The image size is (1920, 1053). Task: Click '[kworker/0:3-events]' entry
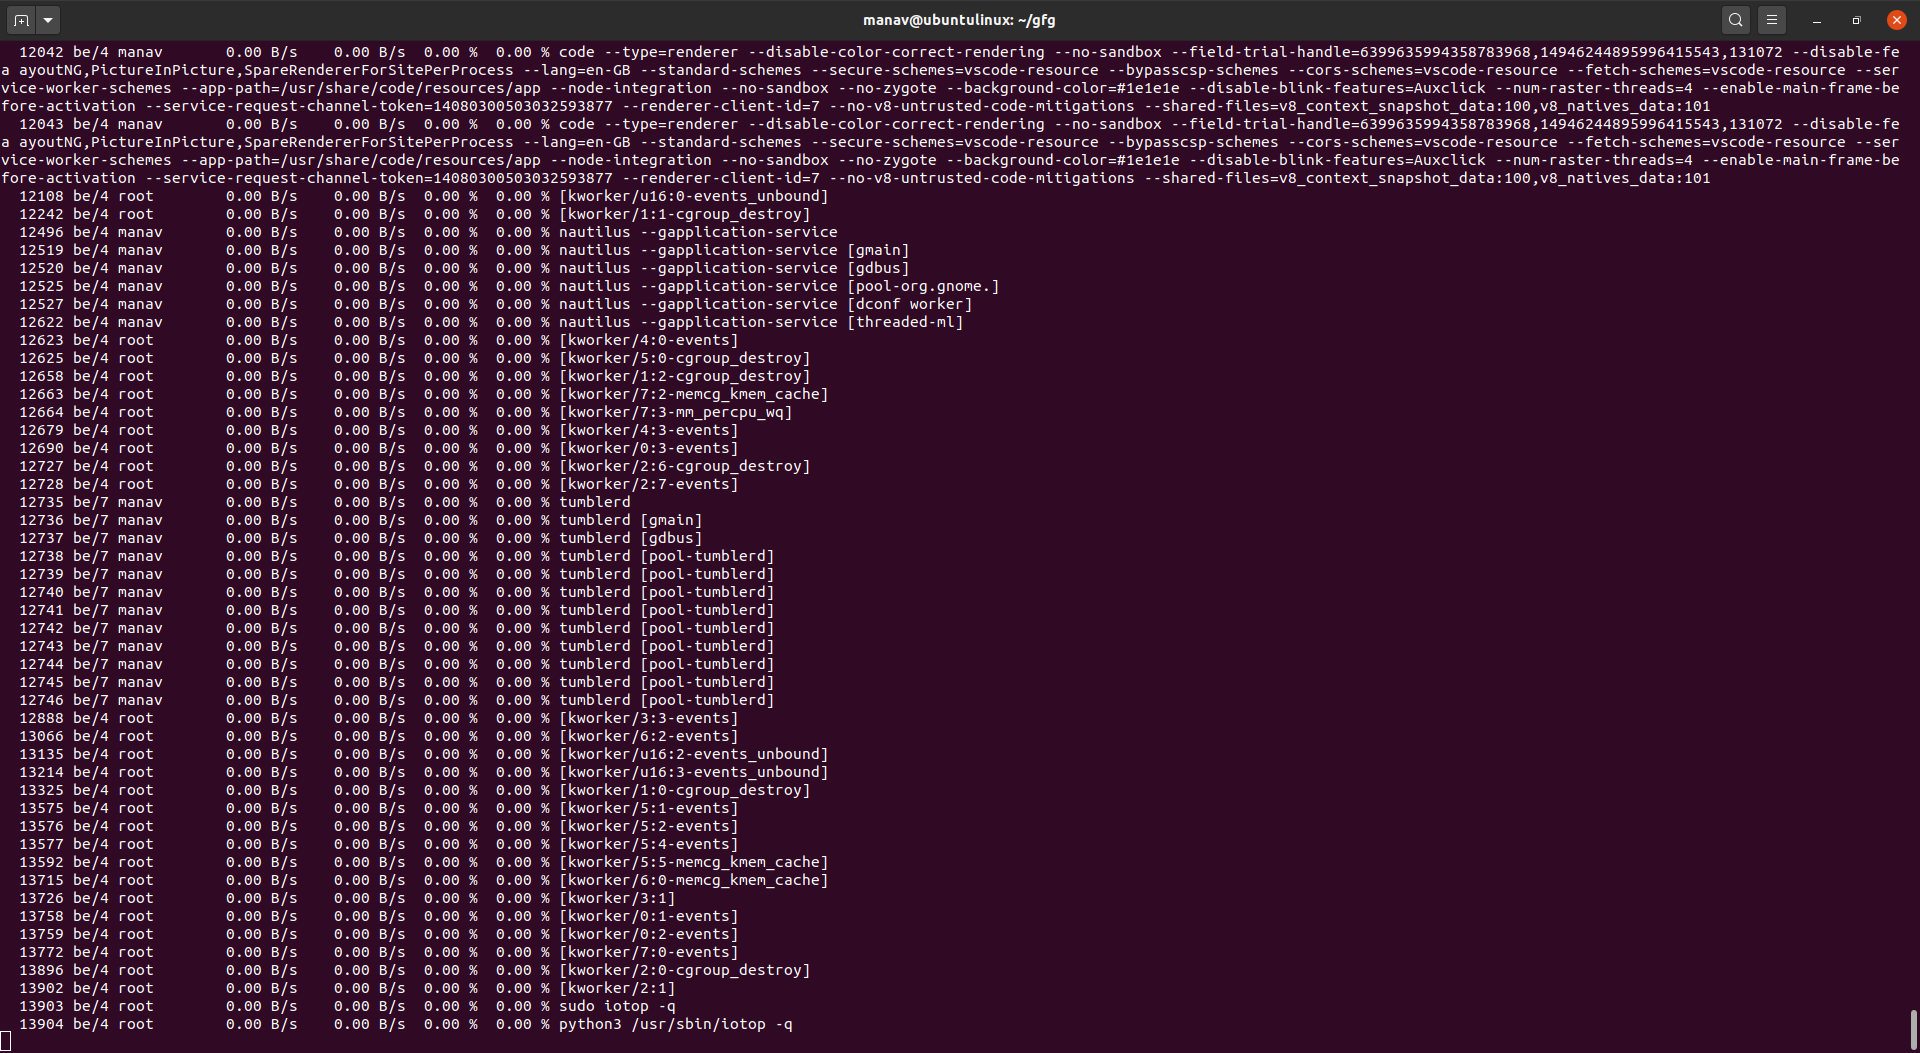click(649, 448)
